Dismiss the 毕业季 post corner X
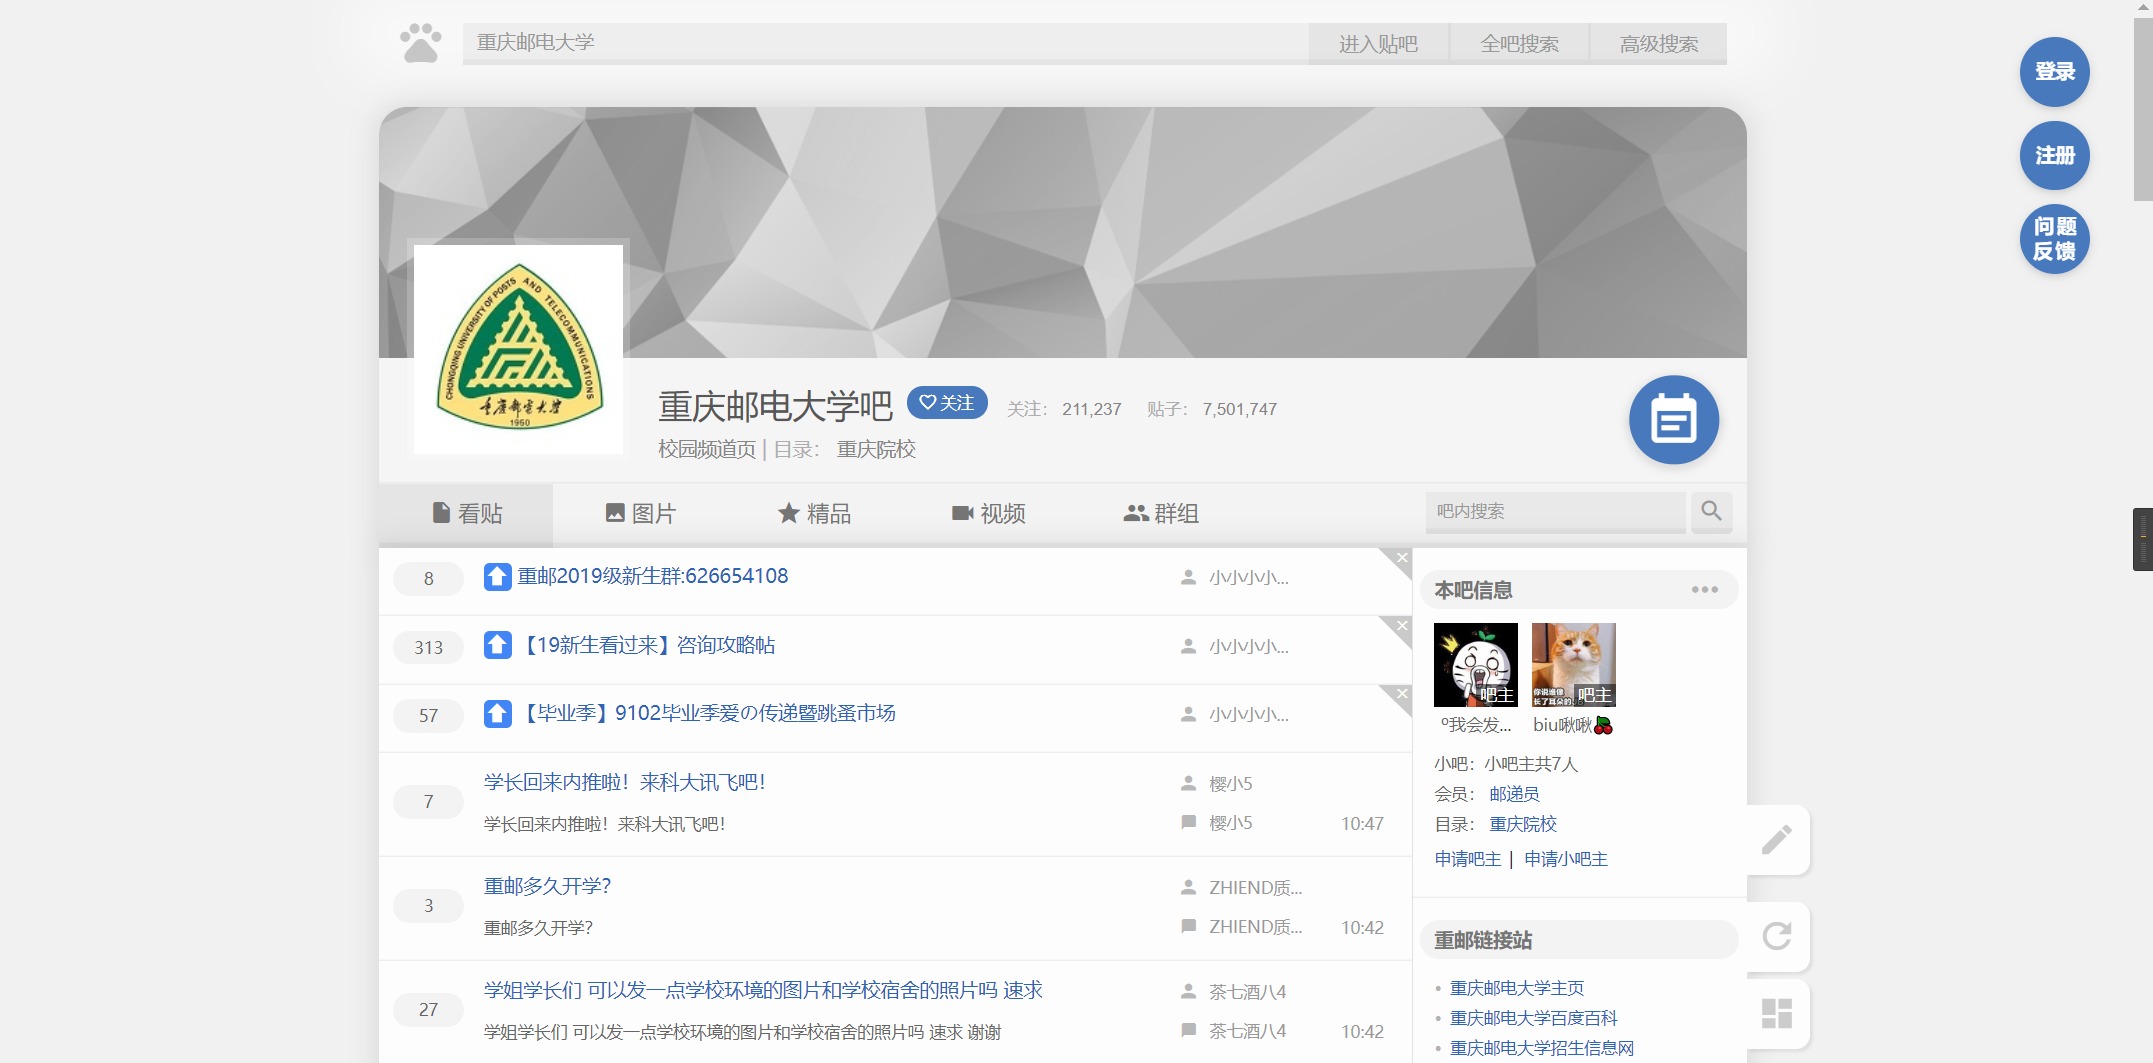This screenshot has width=2153, height=1063. 1401,694
